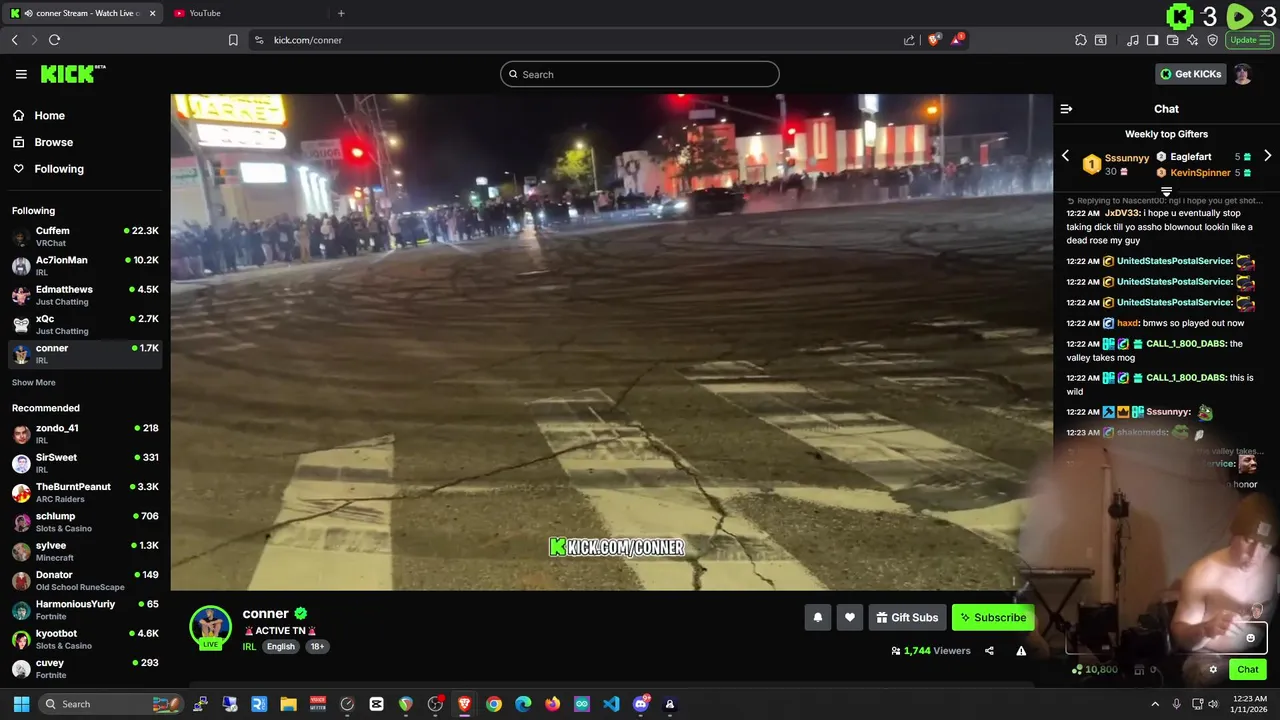The height and width of the screenshot is (720, 1280).
Task: Click the IRL category link
Action: (249, 647)
